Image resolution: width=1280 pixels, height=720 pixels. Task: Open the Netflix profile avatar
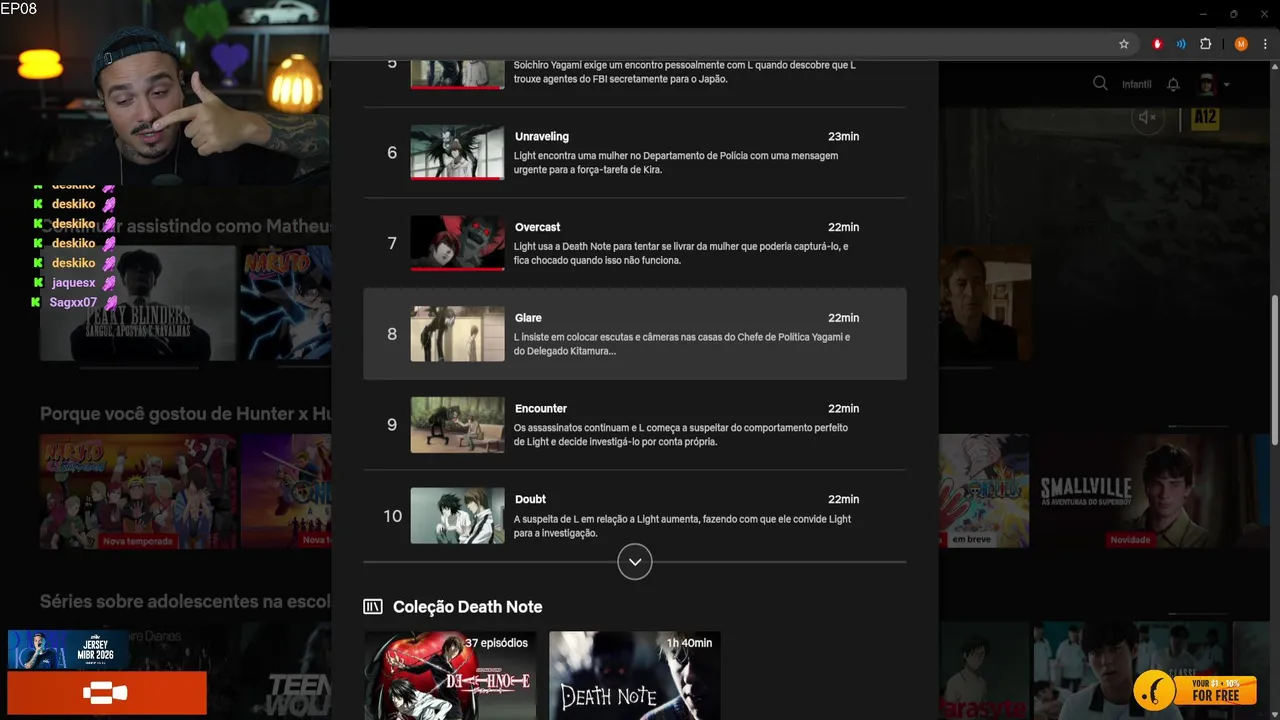[x=1207, y=84]
